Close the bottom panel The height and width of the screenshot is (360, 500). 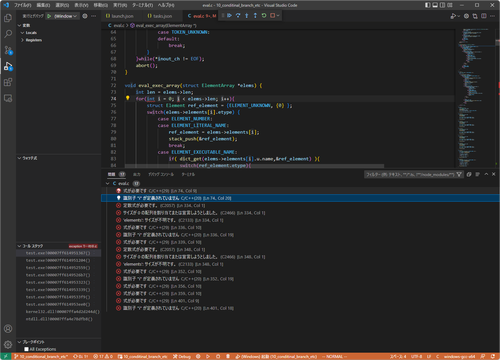point(494,174)
